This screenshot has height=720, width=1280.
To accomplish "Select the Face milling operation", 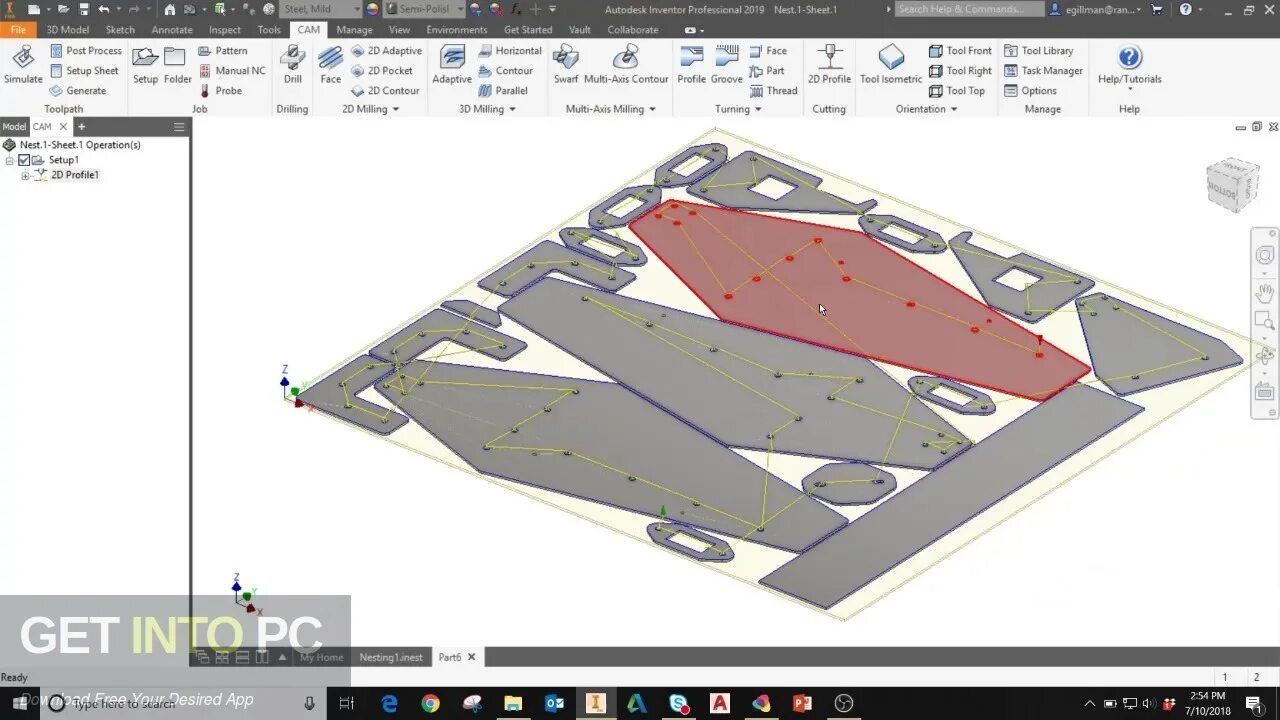I will point(331,65).
